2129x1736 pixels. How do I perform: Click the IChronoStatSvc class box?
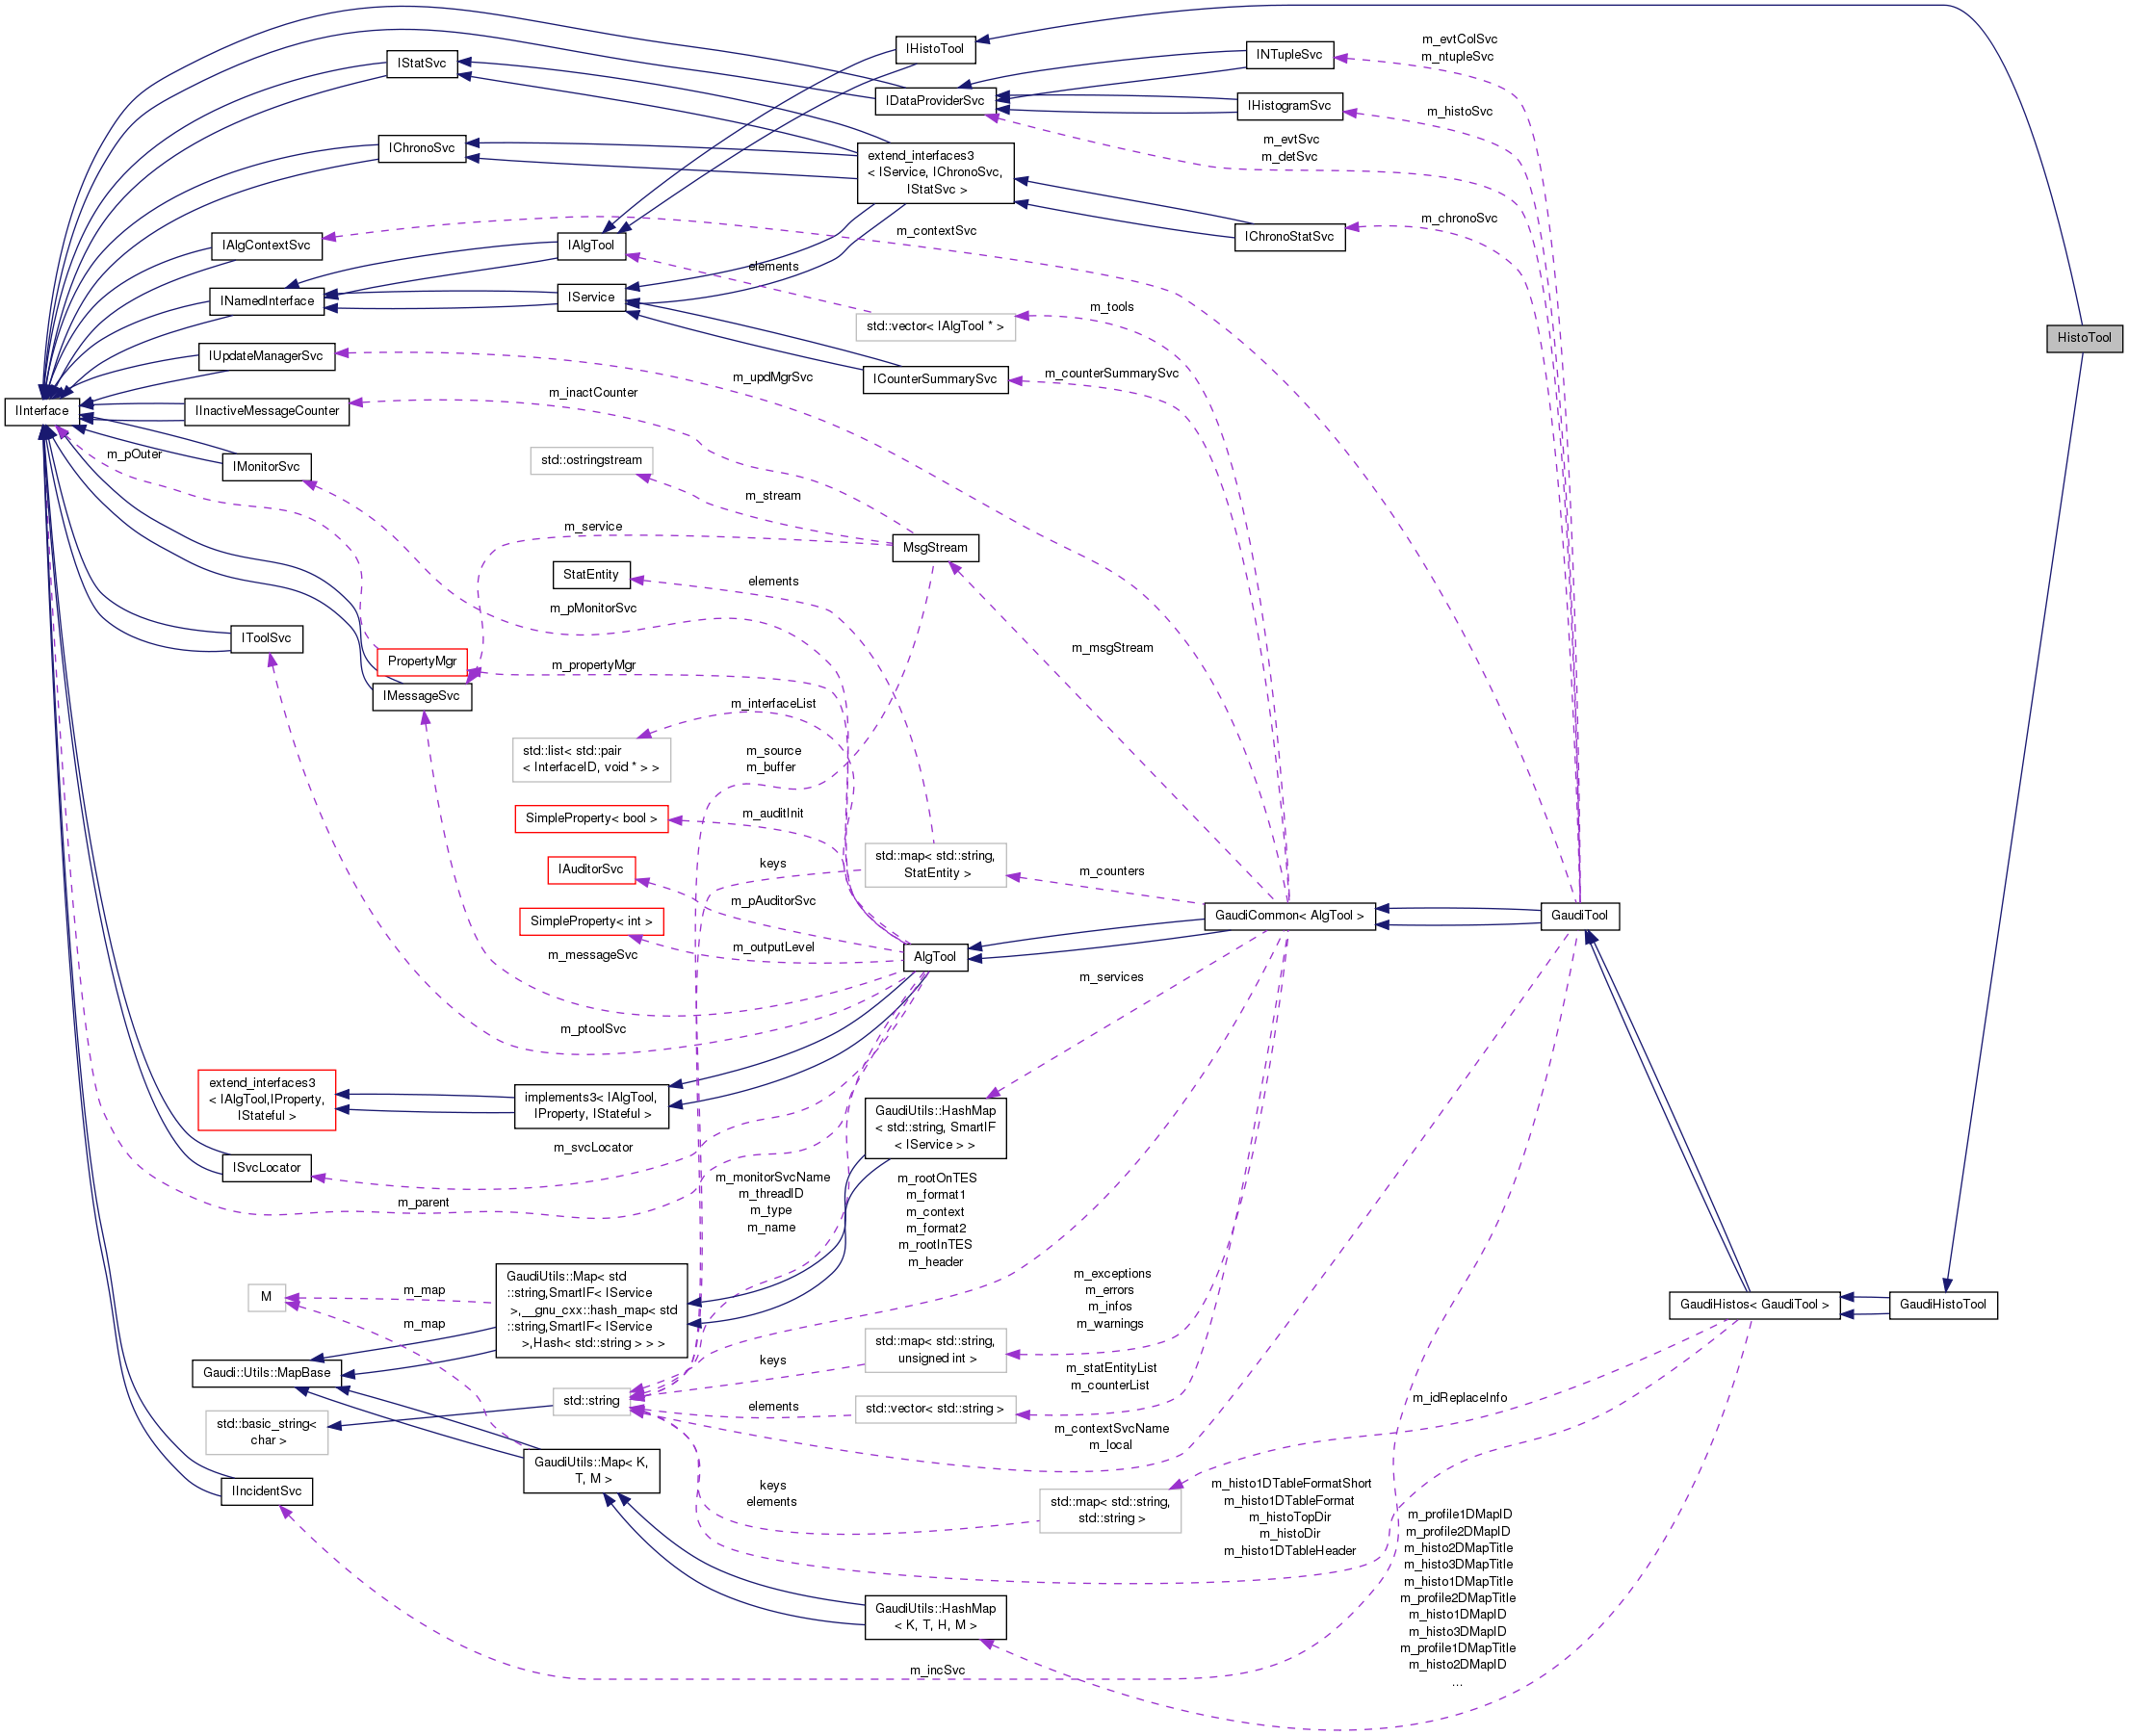pos(1289,237)
